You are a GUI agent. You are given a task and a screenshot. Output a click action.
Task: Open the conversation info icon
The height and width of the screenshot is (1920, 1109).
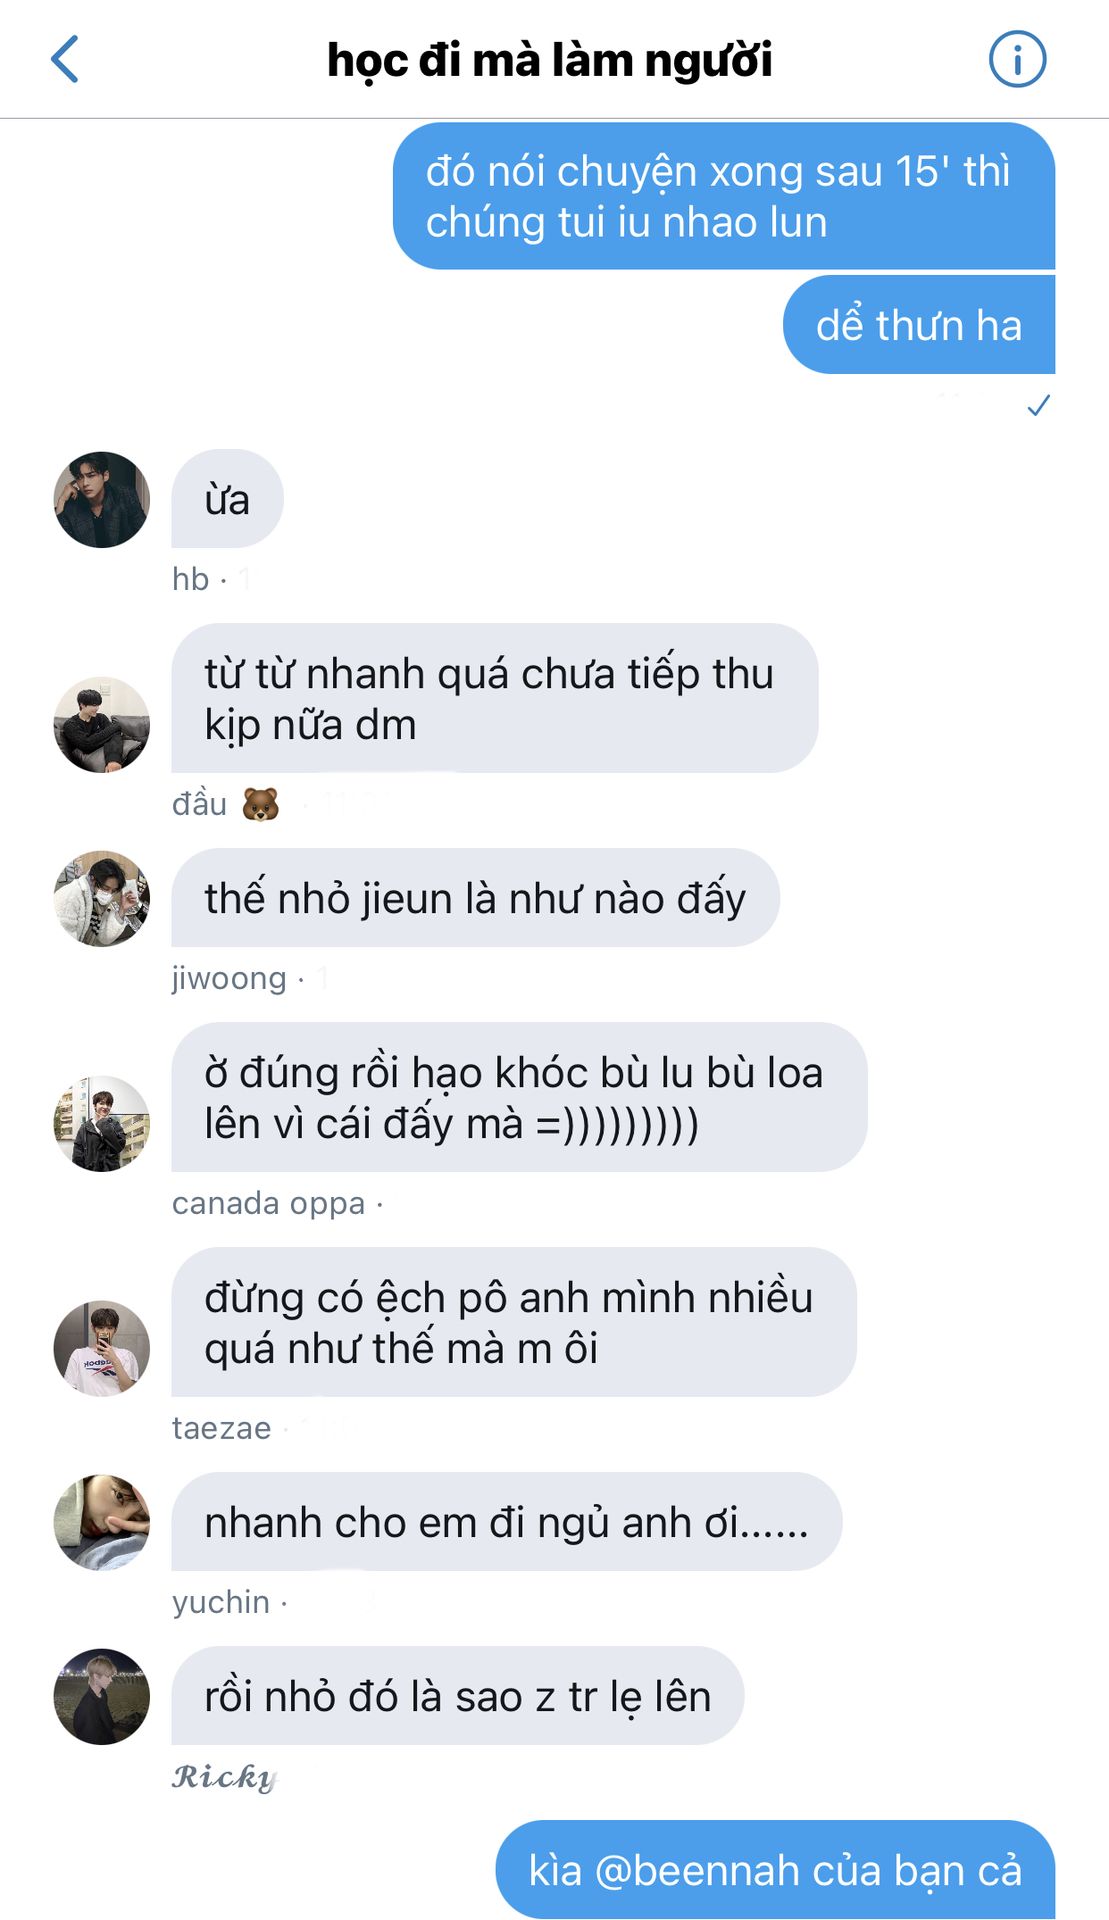pyautogui.click(x=1017, y=59)
